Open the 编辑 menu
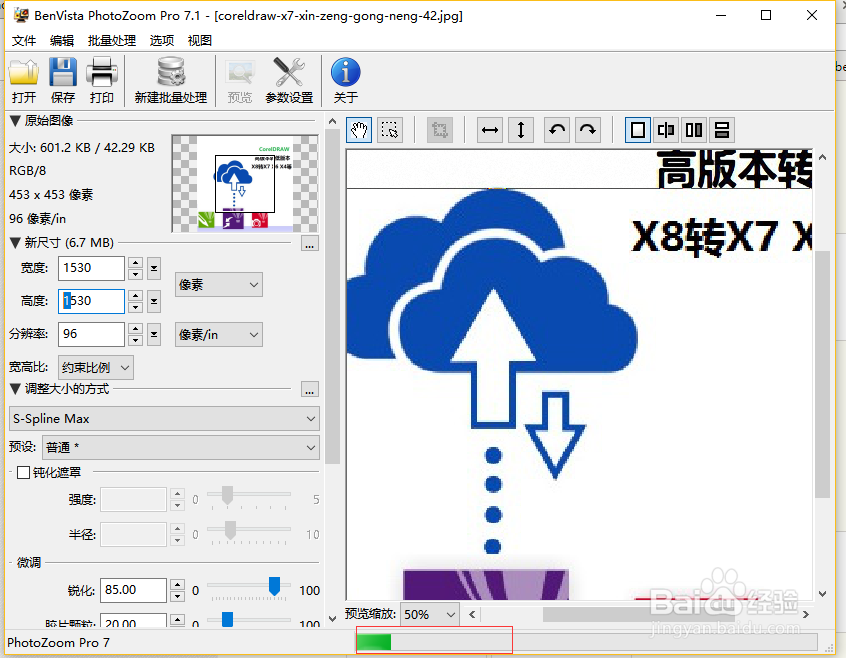Screen dimensions: 846x658 pos(62,40)
